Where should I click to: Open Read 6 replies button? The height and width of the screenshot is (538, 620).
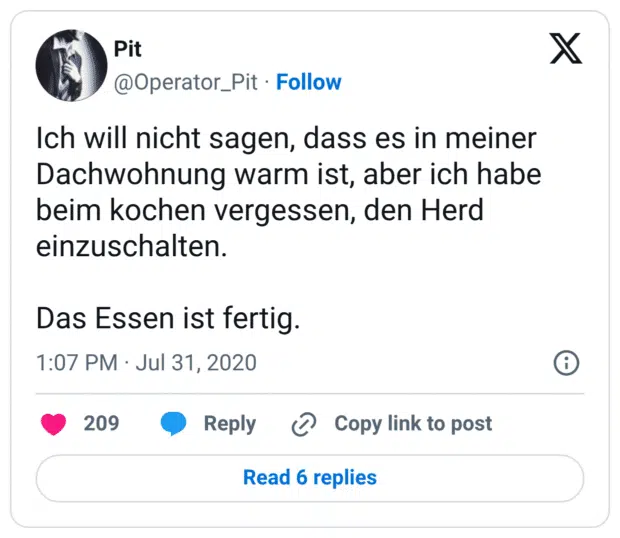(310, 477)
